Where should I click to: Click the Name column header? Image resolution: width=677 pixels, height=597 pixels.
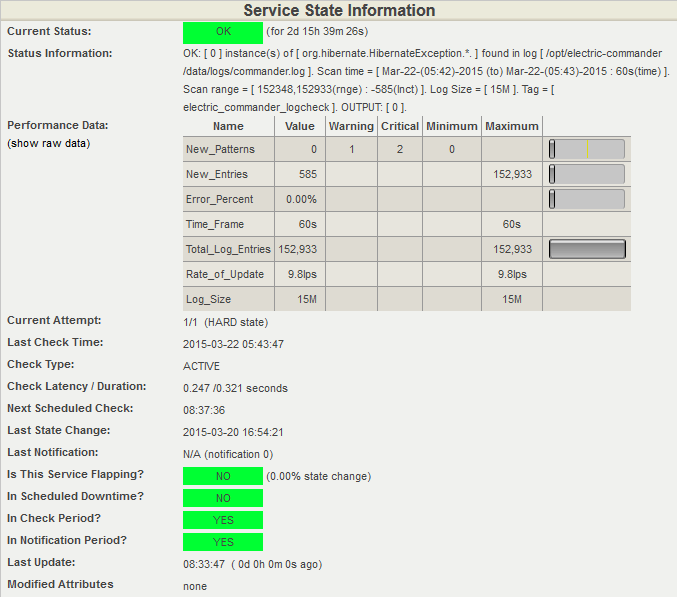228,126
